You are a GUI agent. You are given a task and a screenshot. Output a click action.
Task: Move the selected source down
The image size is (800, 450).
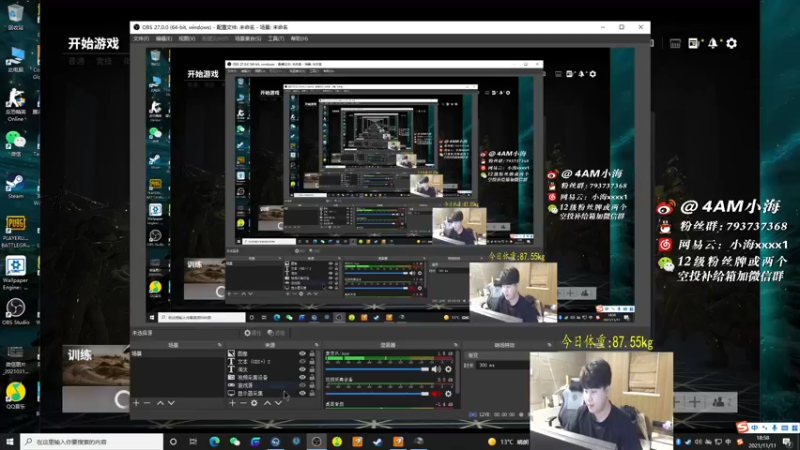[x=278, y=403]
